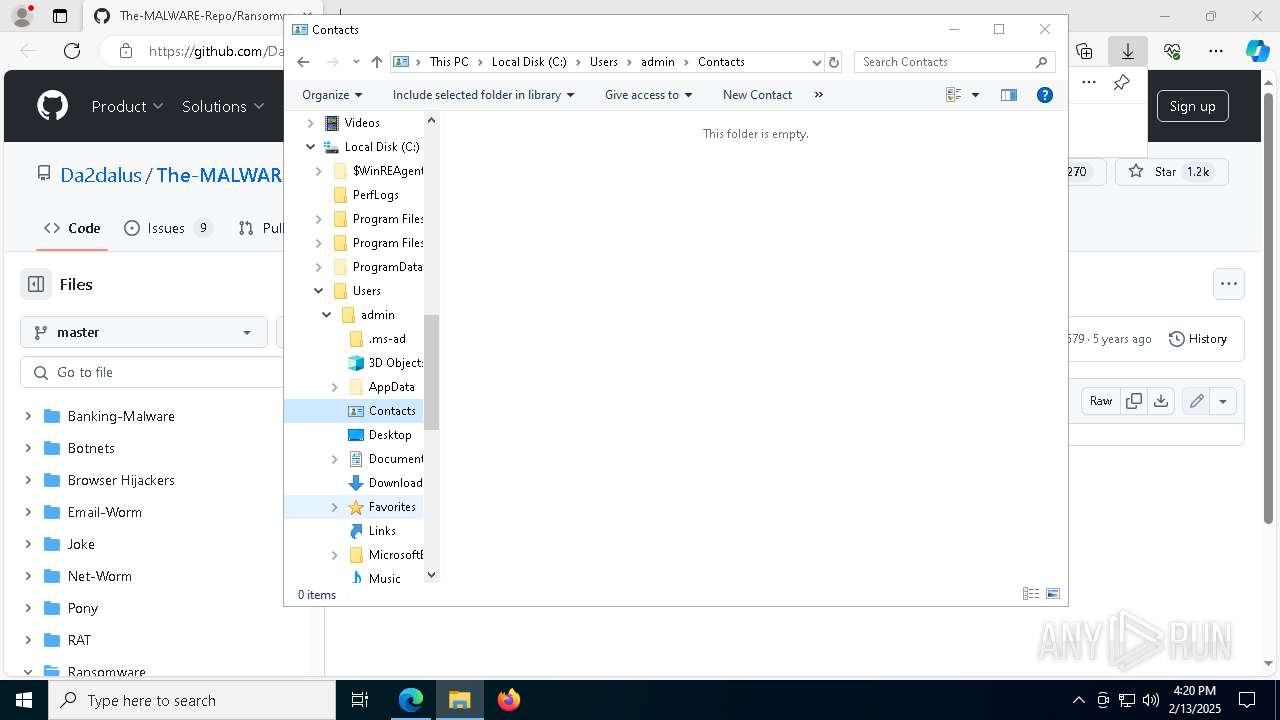Open Edge Copilot icon
The height and width of the screenshot is (720, 1280).
[x=1257, y=51]
